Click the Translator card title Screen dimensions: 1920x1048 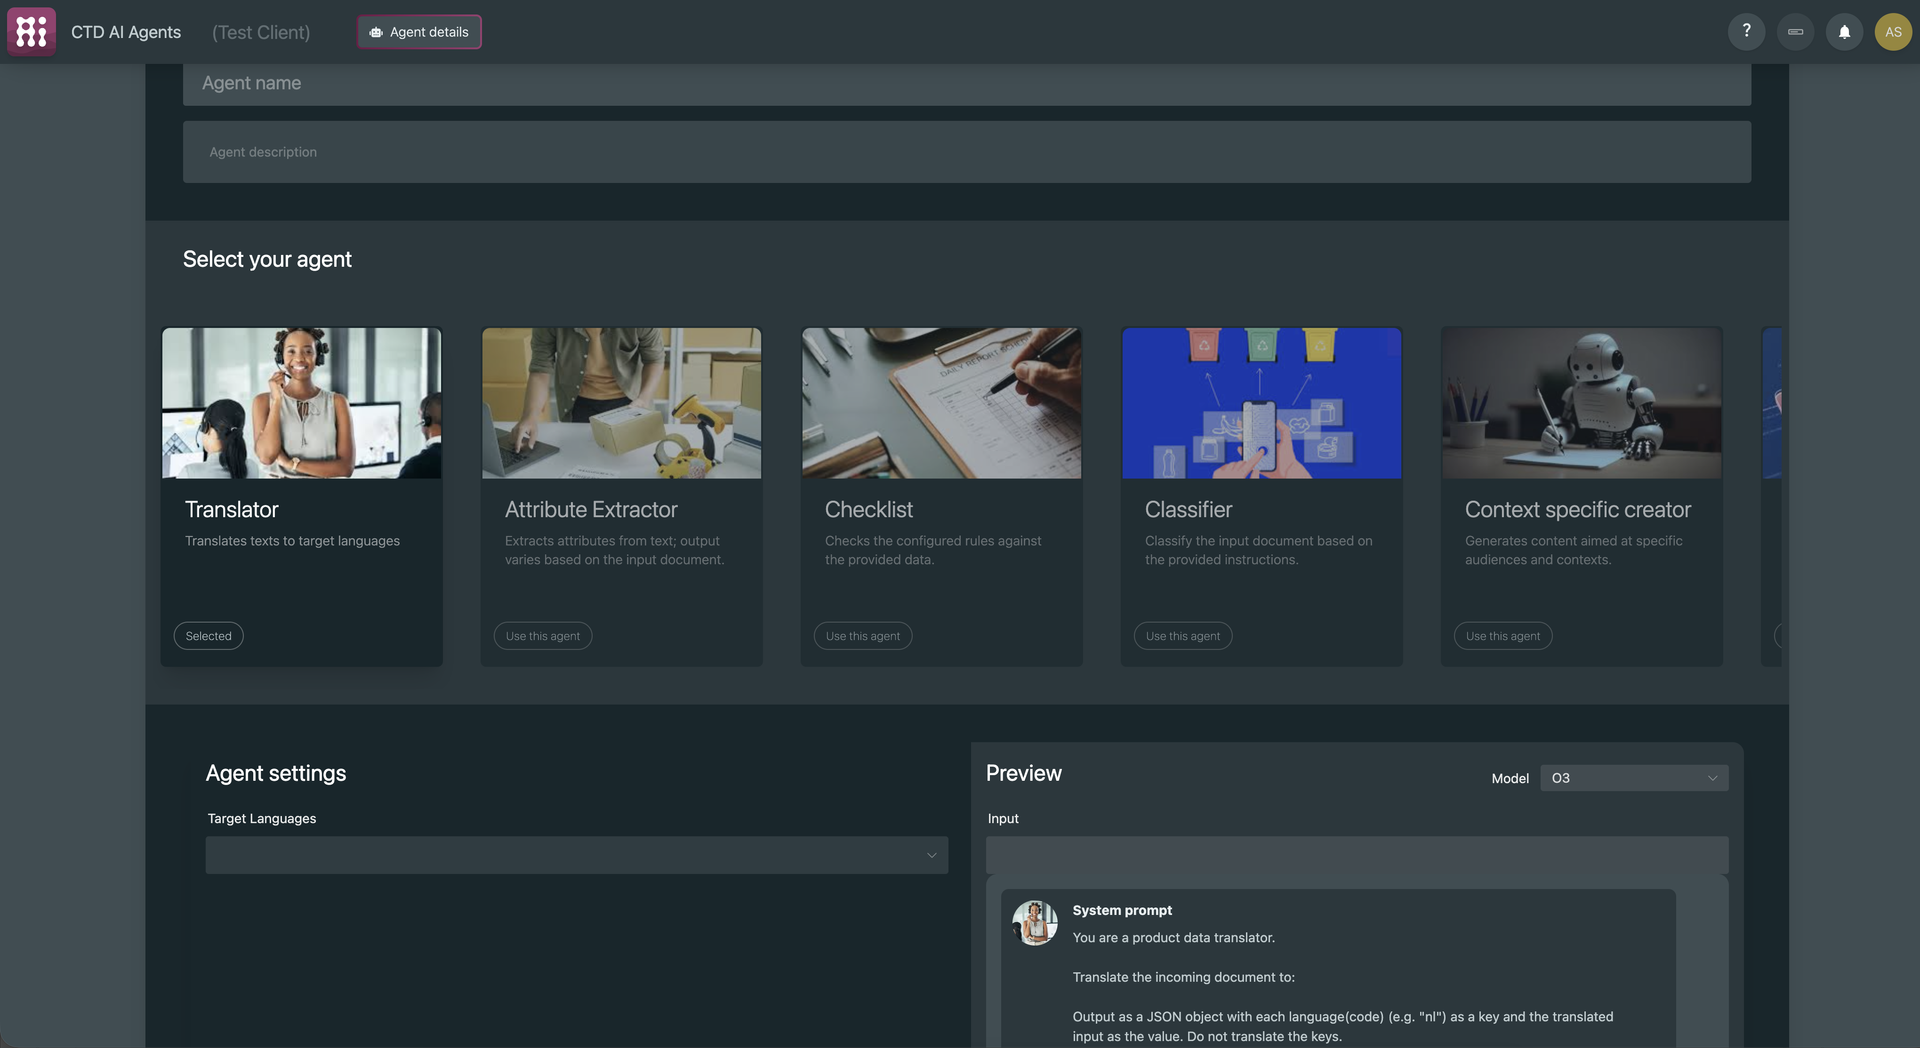tap(232, 510)
